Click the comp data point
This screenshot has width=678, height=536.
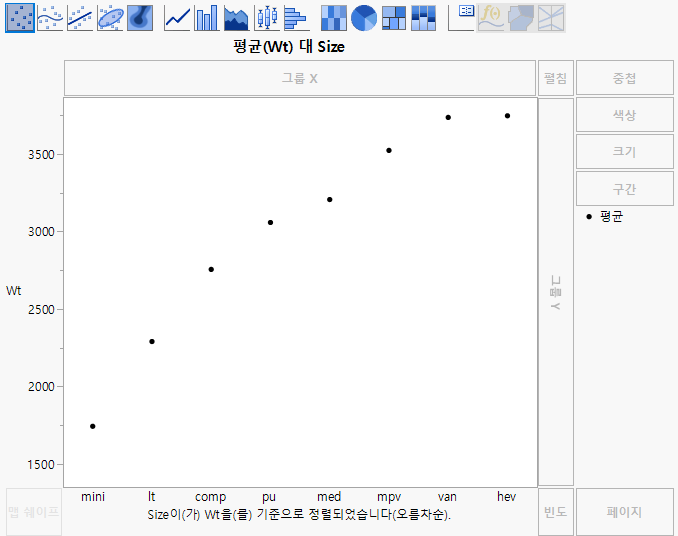tap(211, 269)
